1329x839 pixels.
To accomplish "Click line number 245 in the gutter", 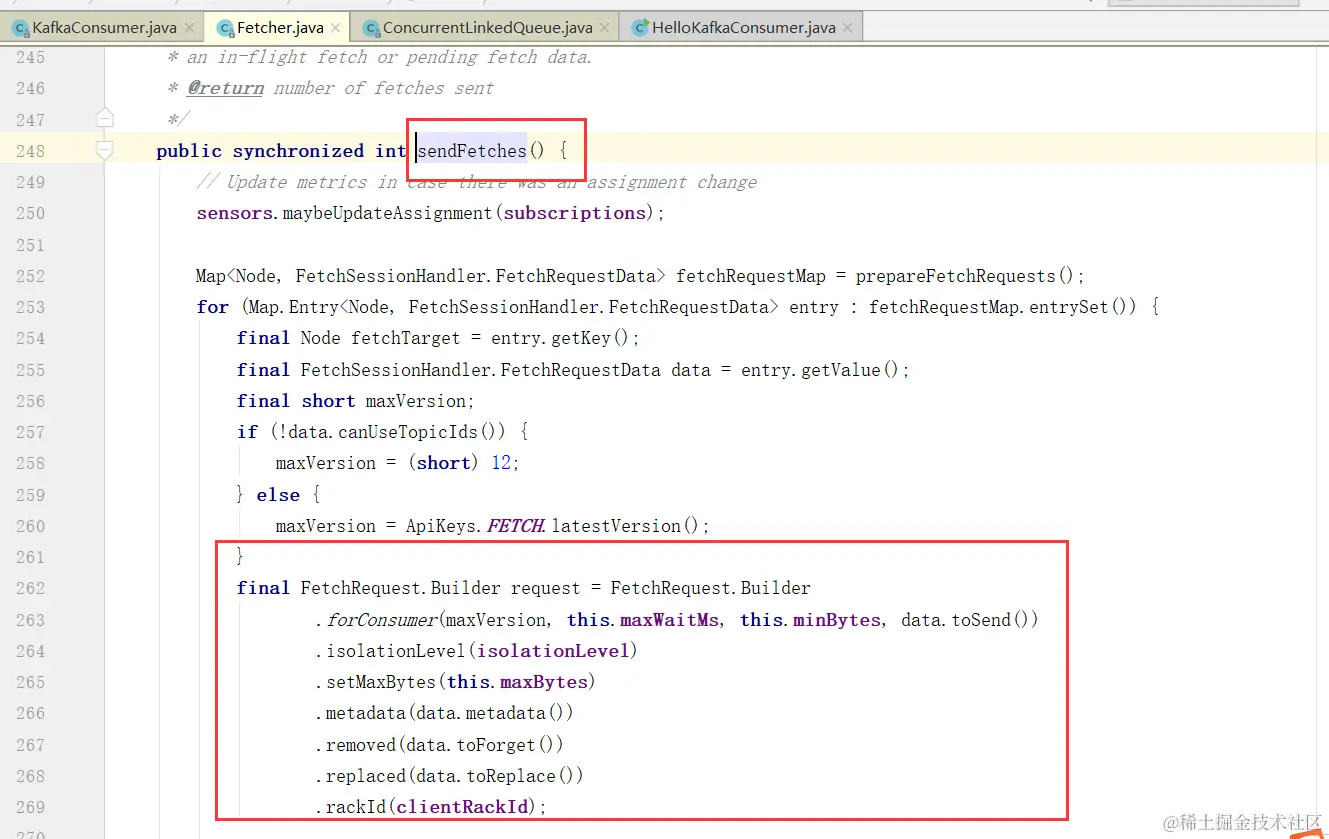I will 31,57.
